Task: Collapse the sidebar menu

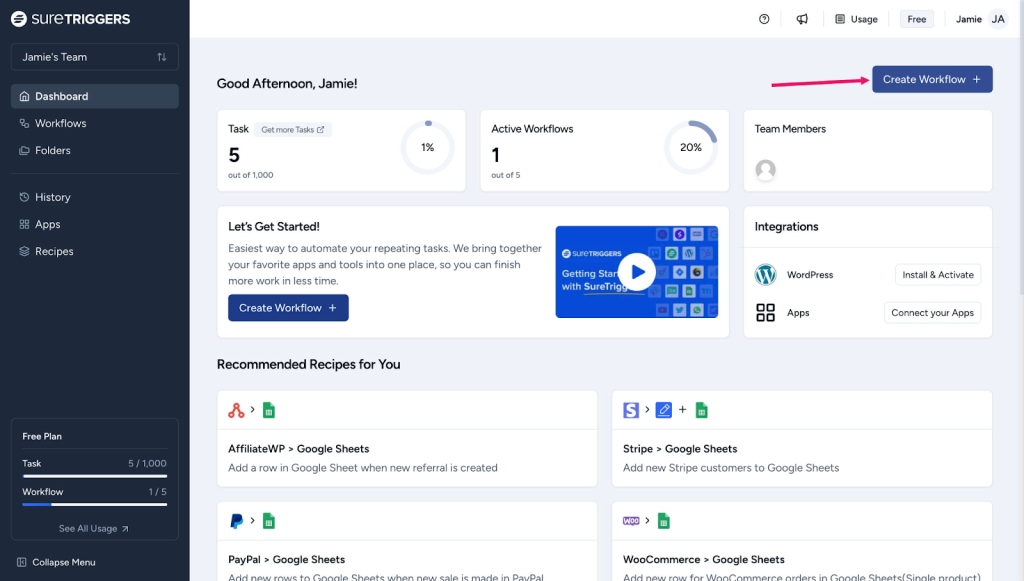Action: point(57,562)
